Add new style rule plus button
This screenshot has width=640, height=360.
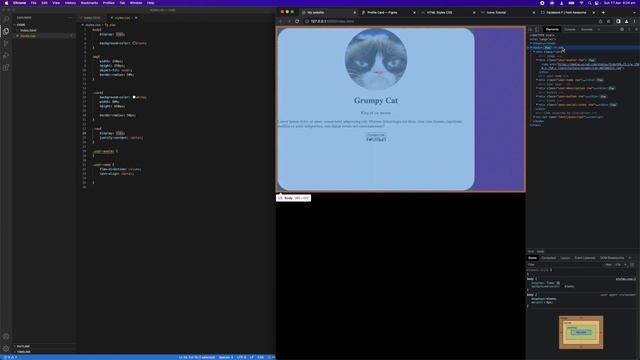(x=625, y=264)
